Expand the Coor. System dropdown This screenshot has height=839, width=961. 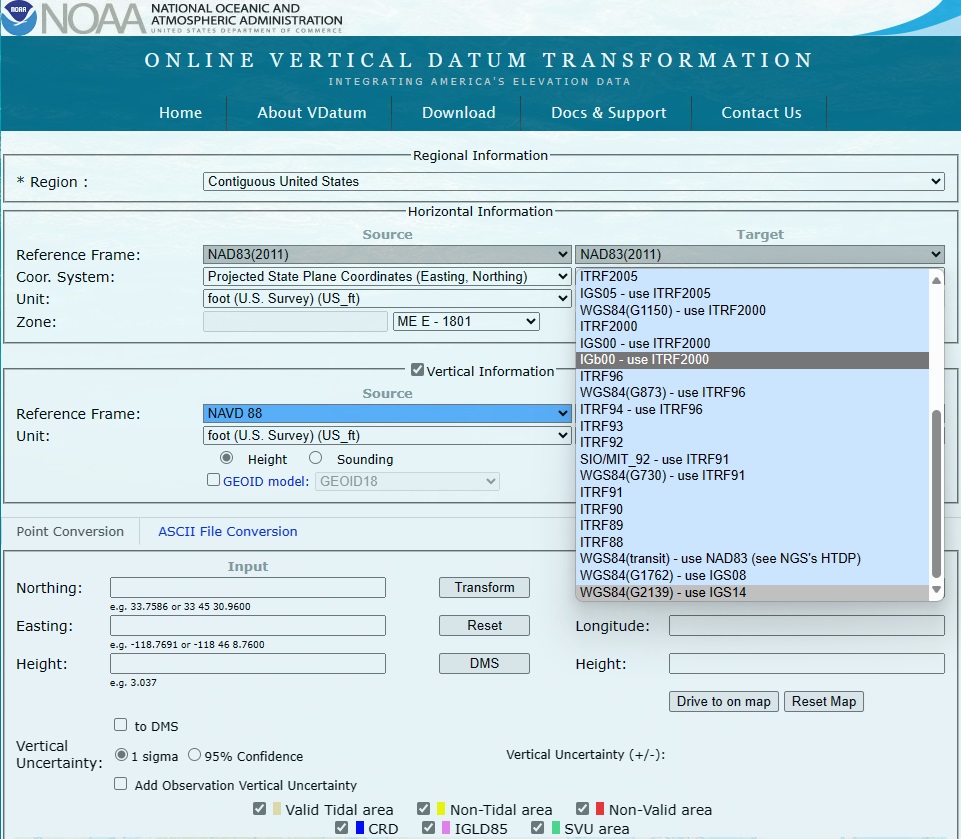tap(387, 276)
